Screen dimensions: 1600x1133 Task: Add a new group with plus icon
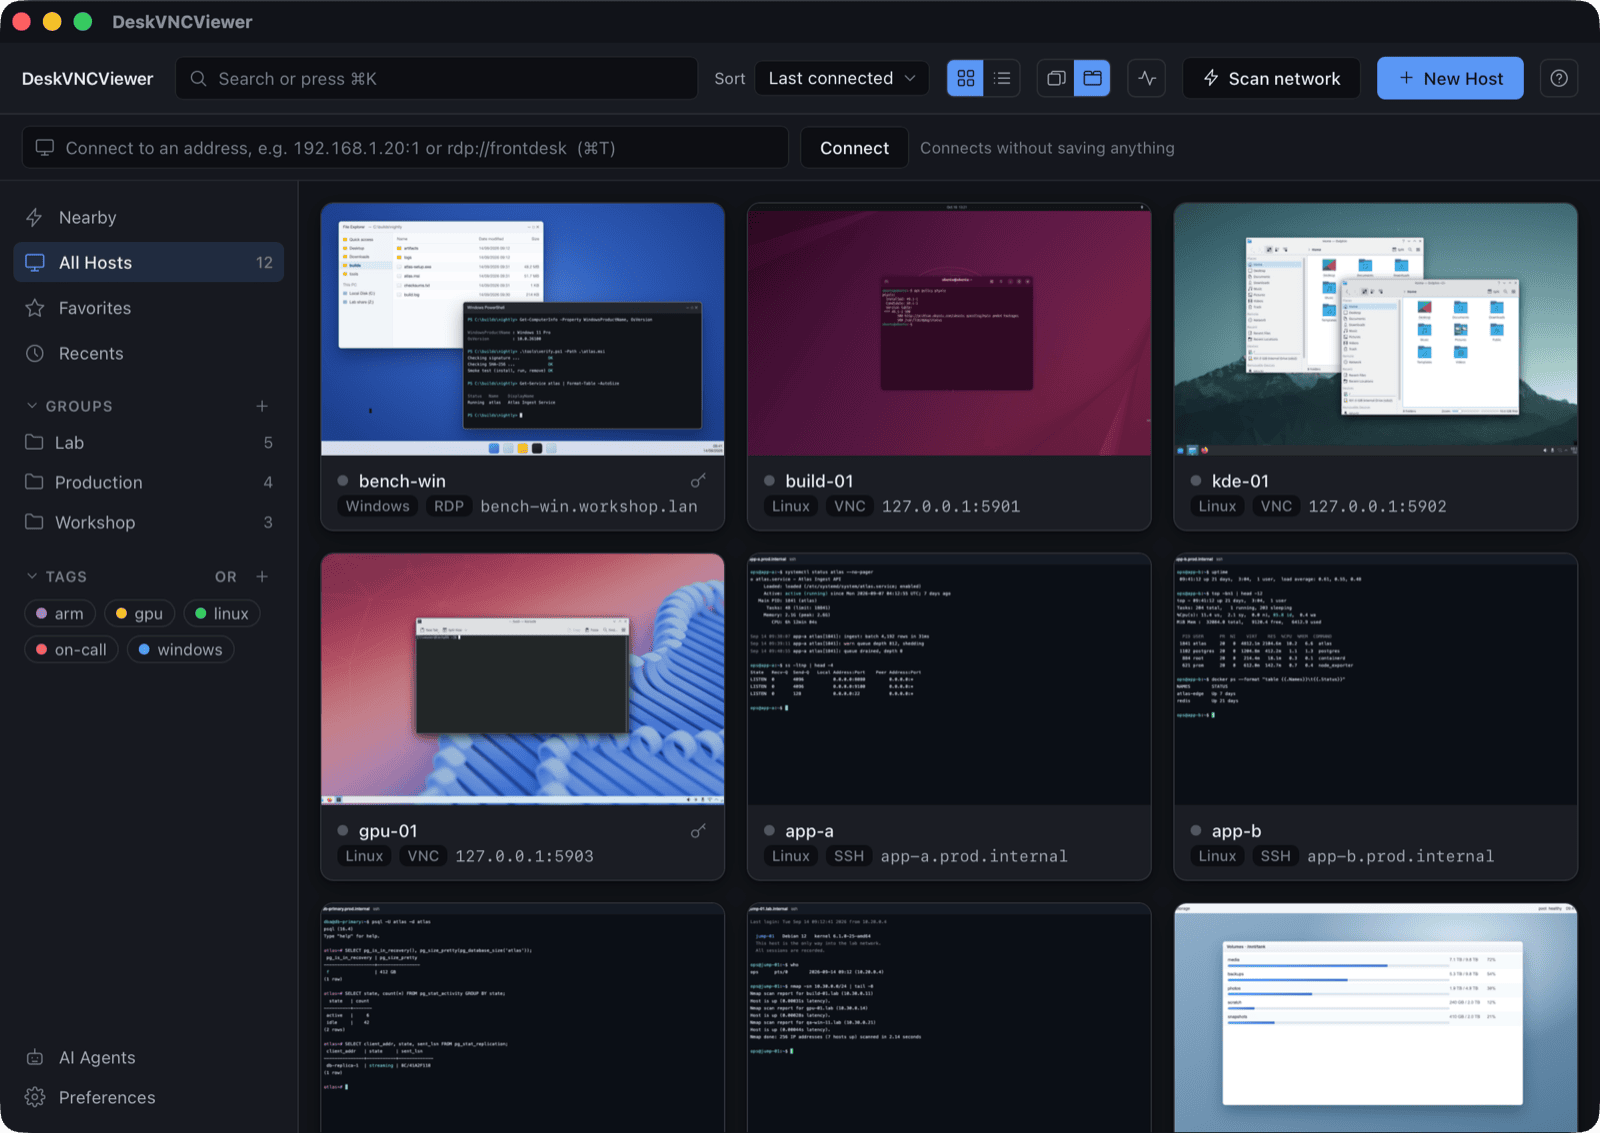tap(262, 406)
